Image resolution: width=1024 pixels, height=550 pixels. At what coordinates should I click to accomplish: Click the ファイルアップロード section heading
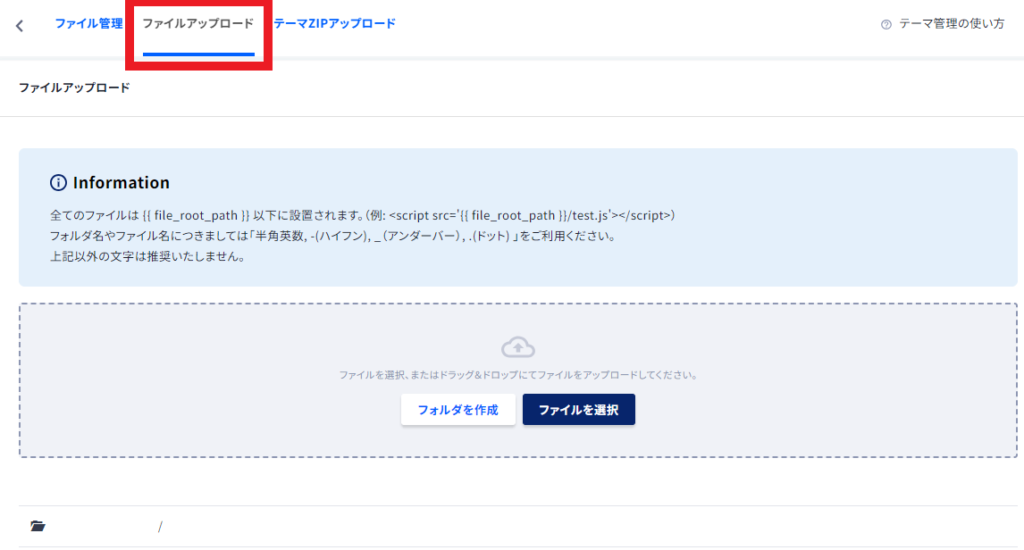[x=74, y=88]
